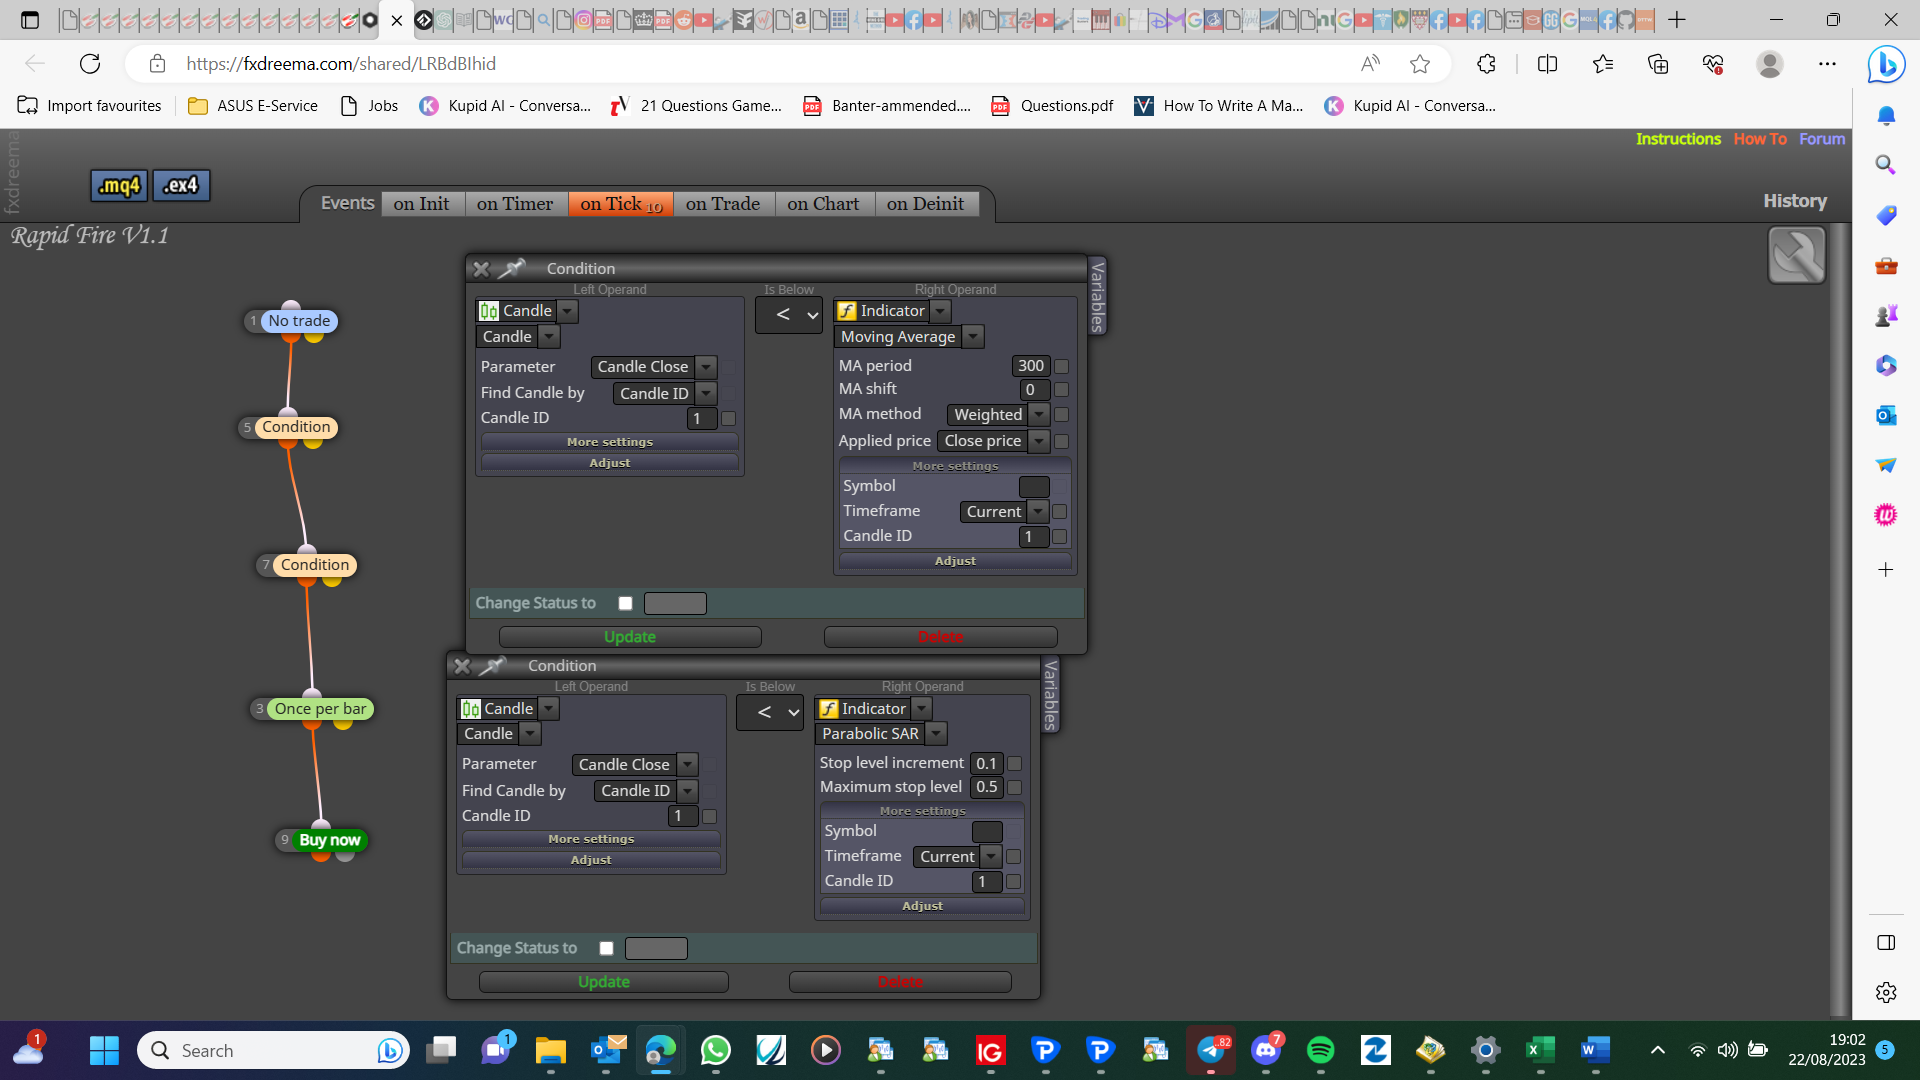Click the MA period value field
Screen dimensions: 1920x1080
[x=1031, y=366]
